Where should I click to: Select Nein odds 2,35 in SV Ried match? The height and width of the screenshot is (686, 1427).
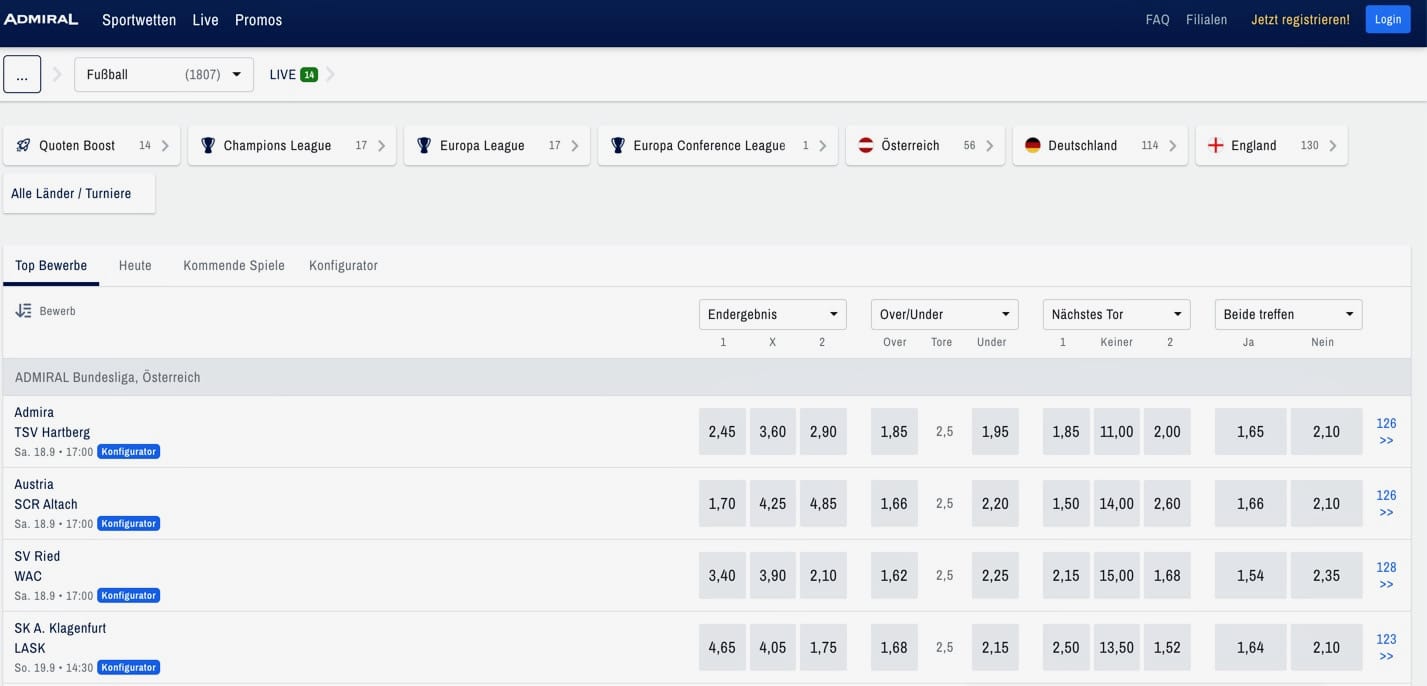(x=1326, y=575)
